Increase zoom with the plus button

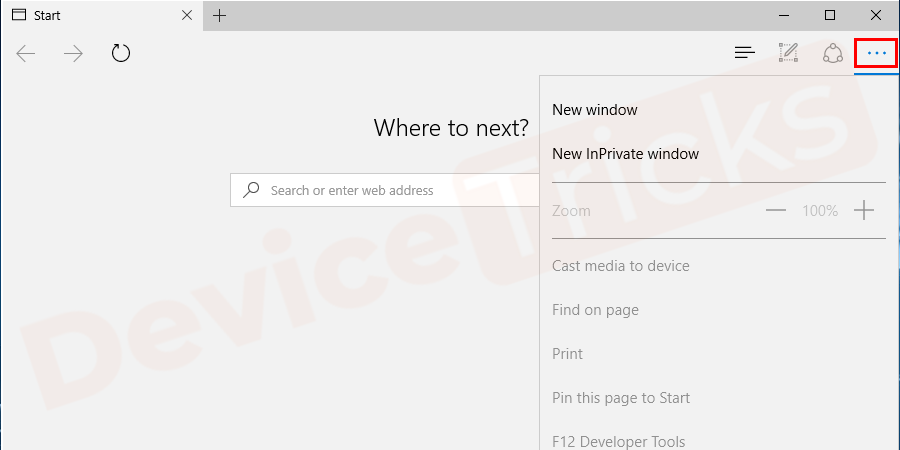tap(864, 211)
